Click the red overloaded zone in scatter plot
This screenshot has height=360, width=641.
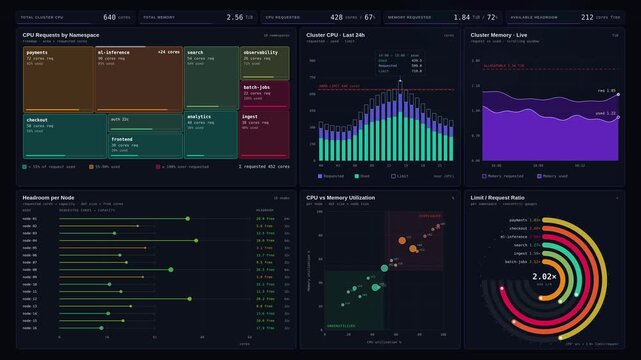coord(414,241)
